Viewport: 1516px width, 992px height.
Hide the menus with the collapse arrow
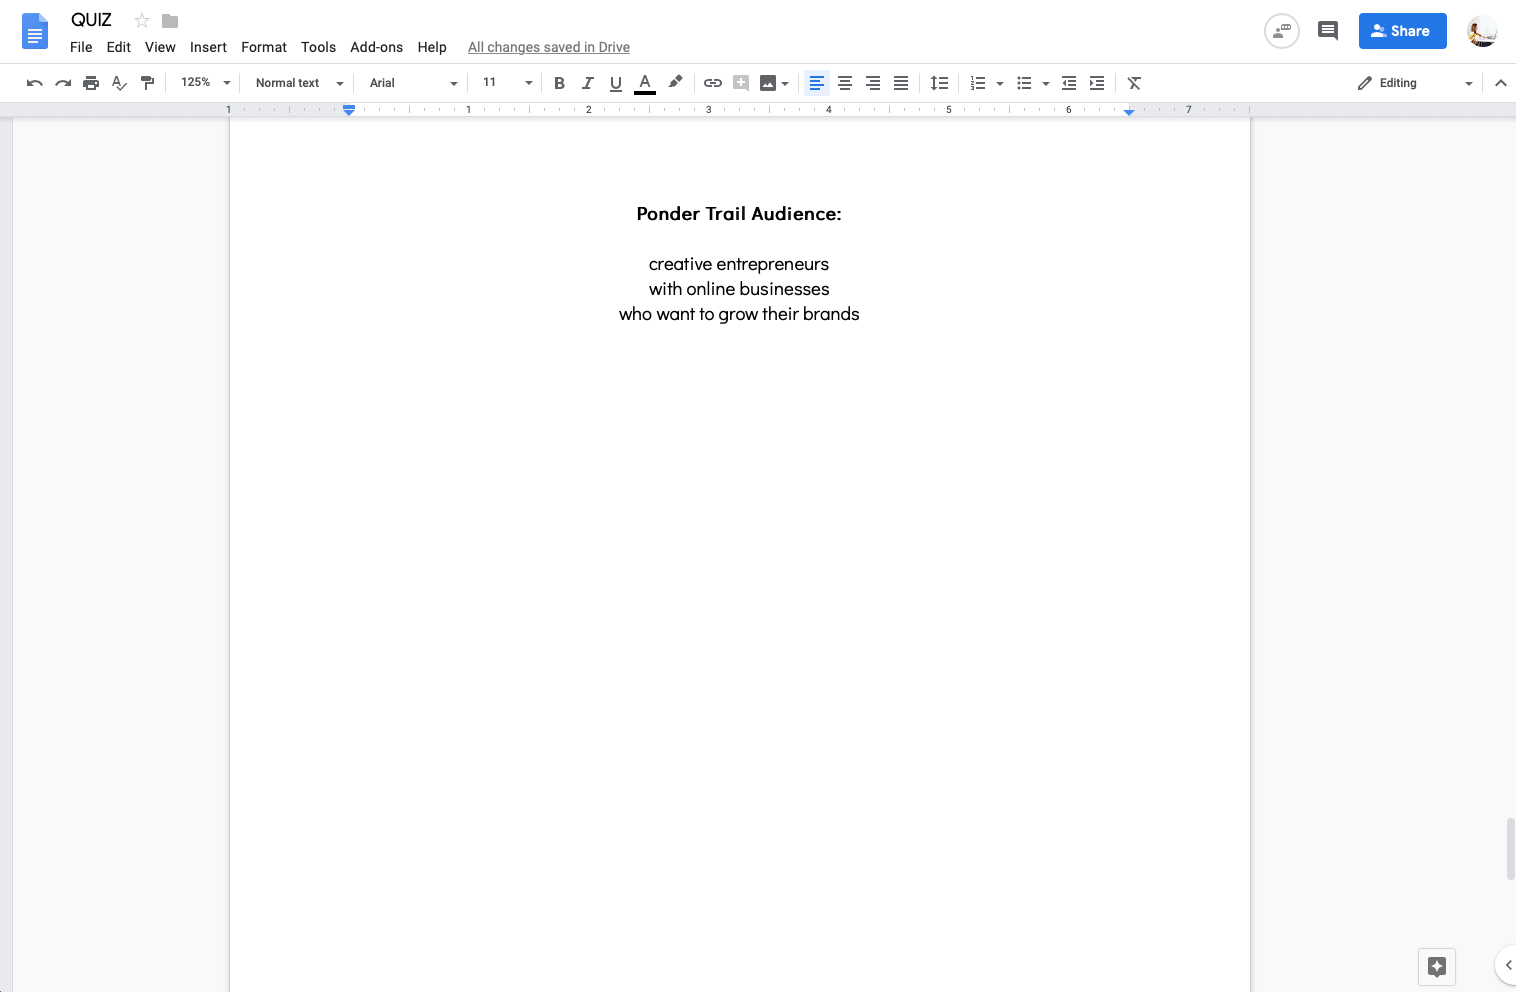tap(1500, 83)
